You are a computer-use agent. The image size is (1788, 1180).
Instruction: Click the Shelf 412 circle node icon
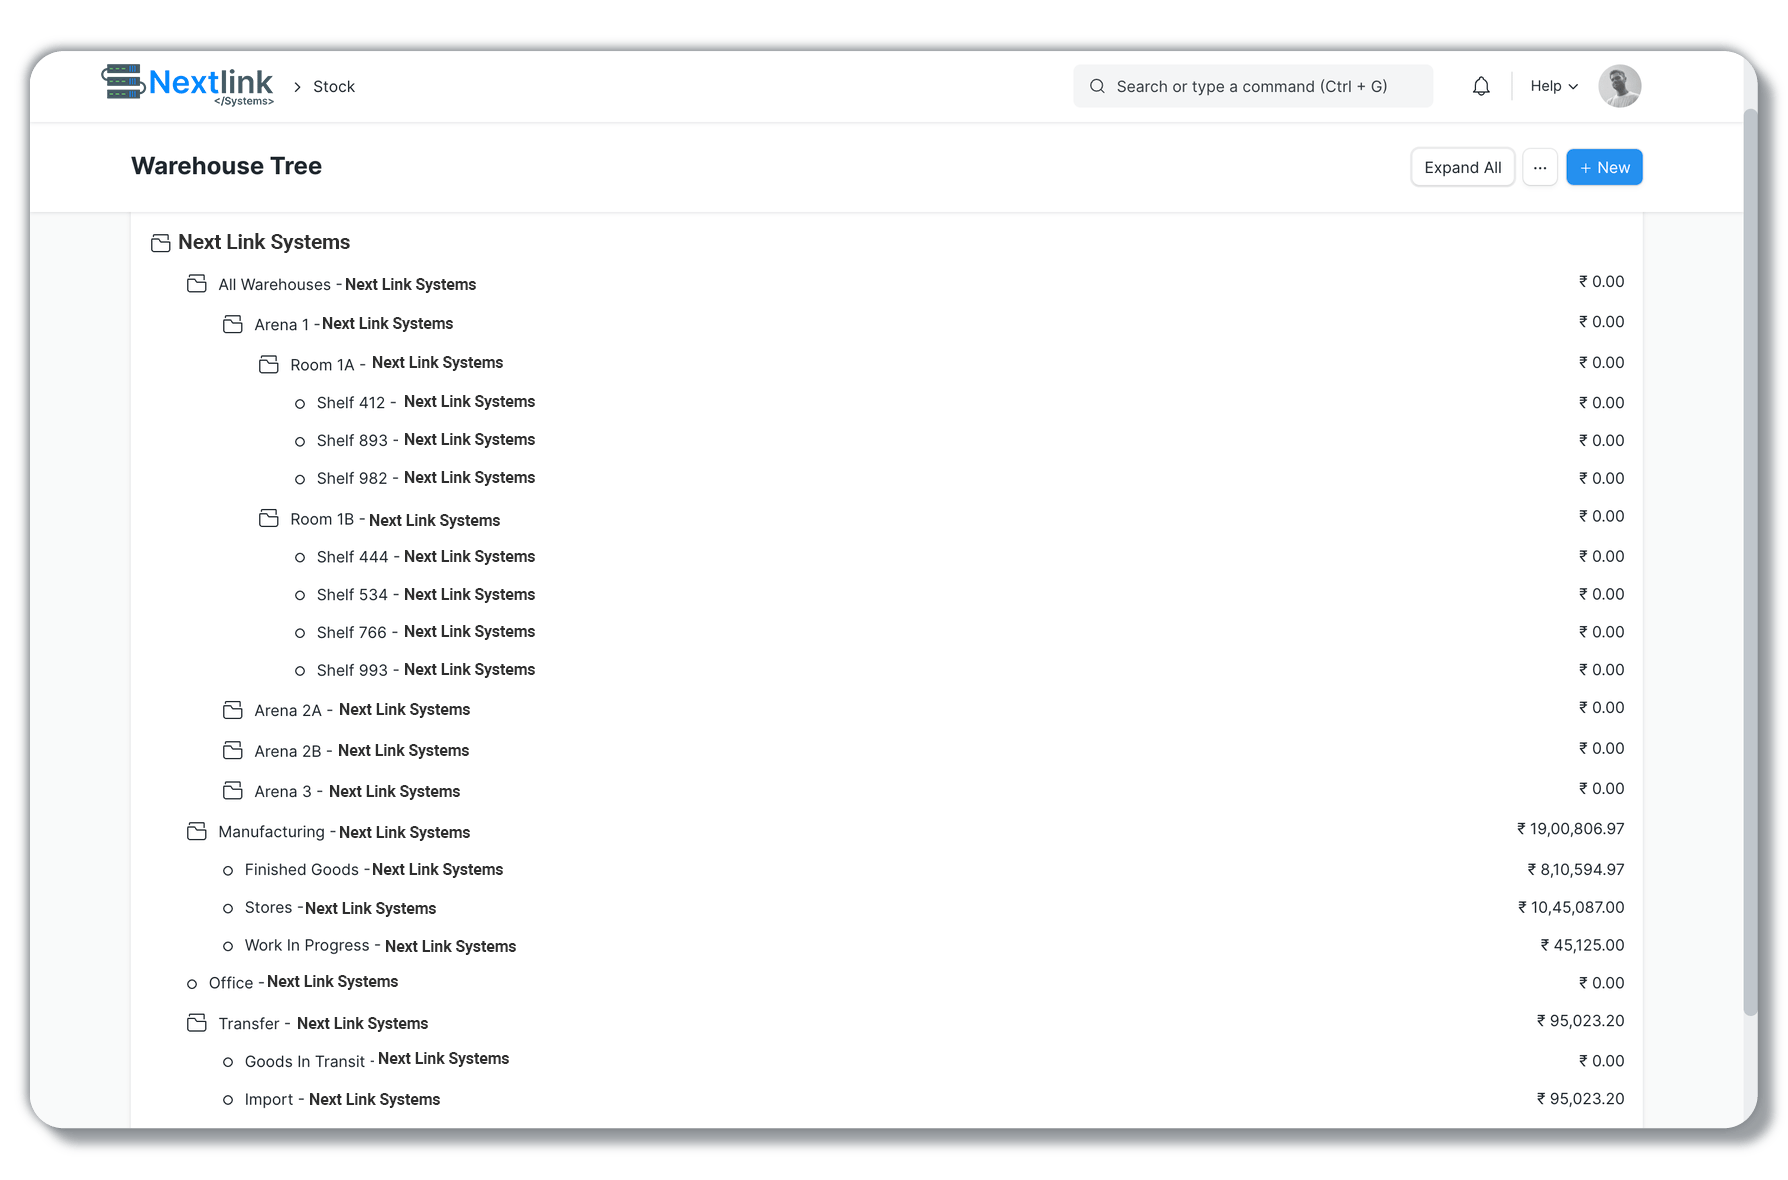pos(300,404)
